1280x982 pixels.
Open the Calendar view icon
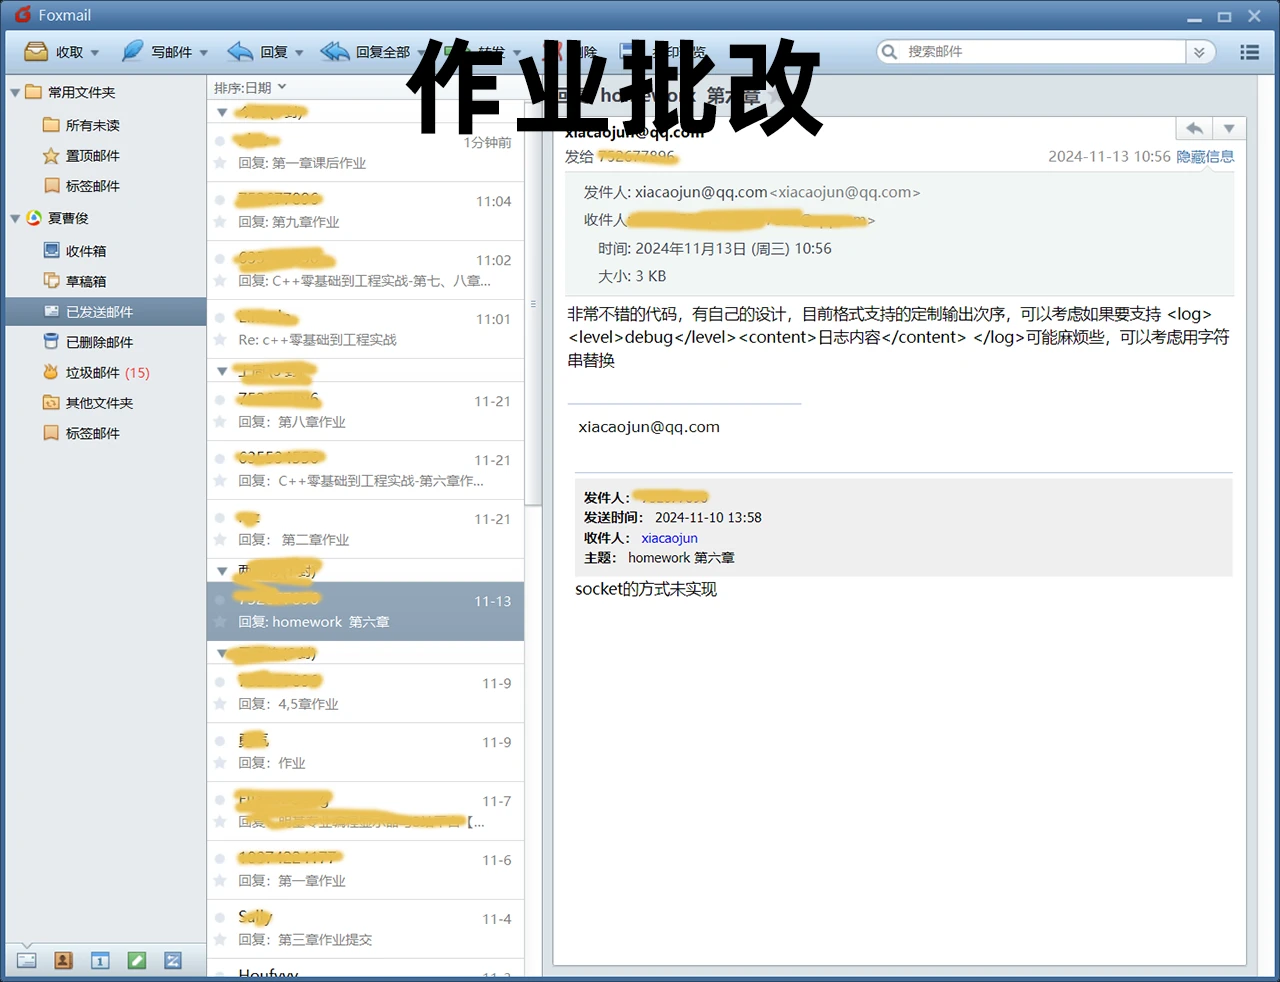pos(100,961)
